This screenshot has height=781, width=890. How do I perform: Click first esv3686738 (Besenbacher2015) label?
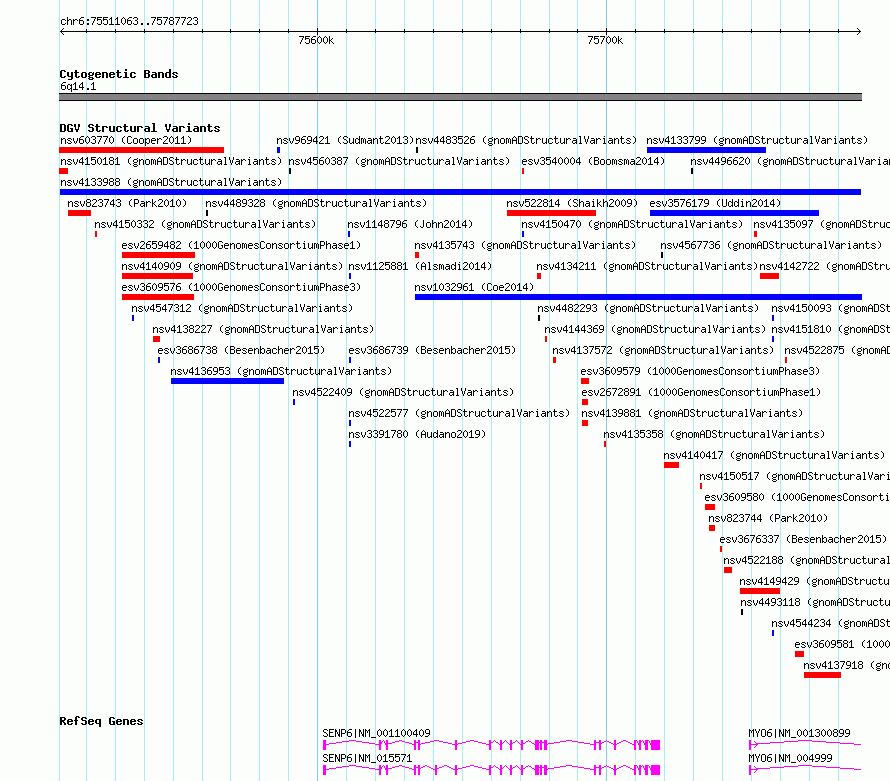[241, 350]
